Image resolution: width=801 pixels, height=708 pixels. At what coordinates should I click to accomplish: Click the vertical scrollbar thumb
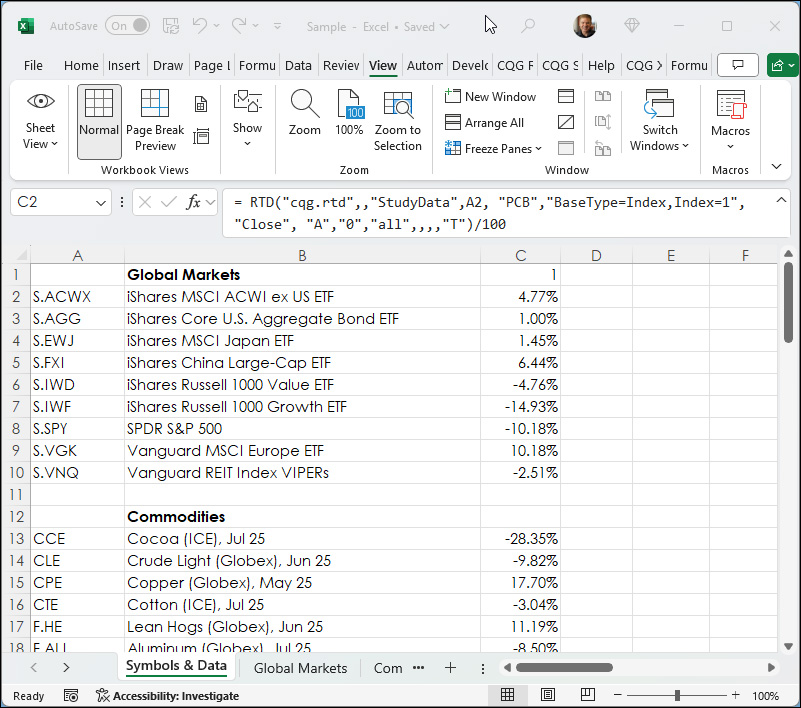(x=788, y=302)
